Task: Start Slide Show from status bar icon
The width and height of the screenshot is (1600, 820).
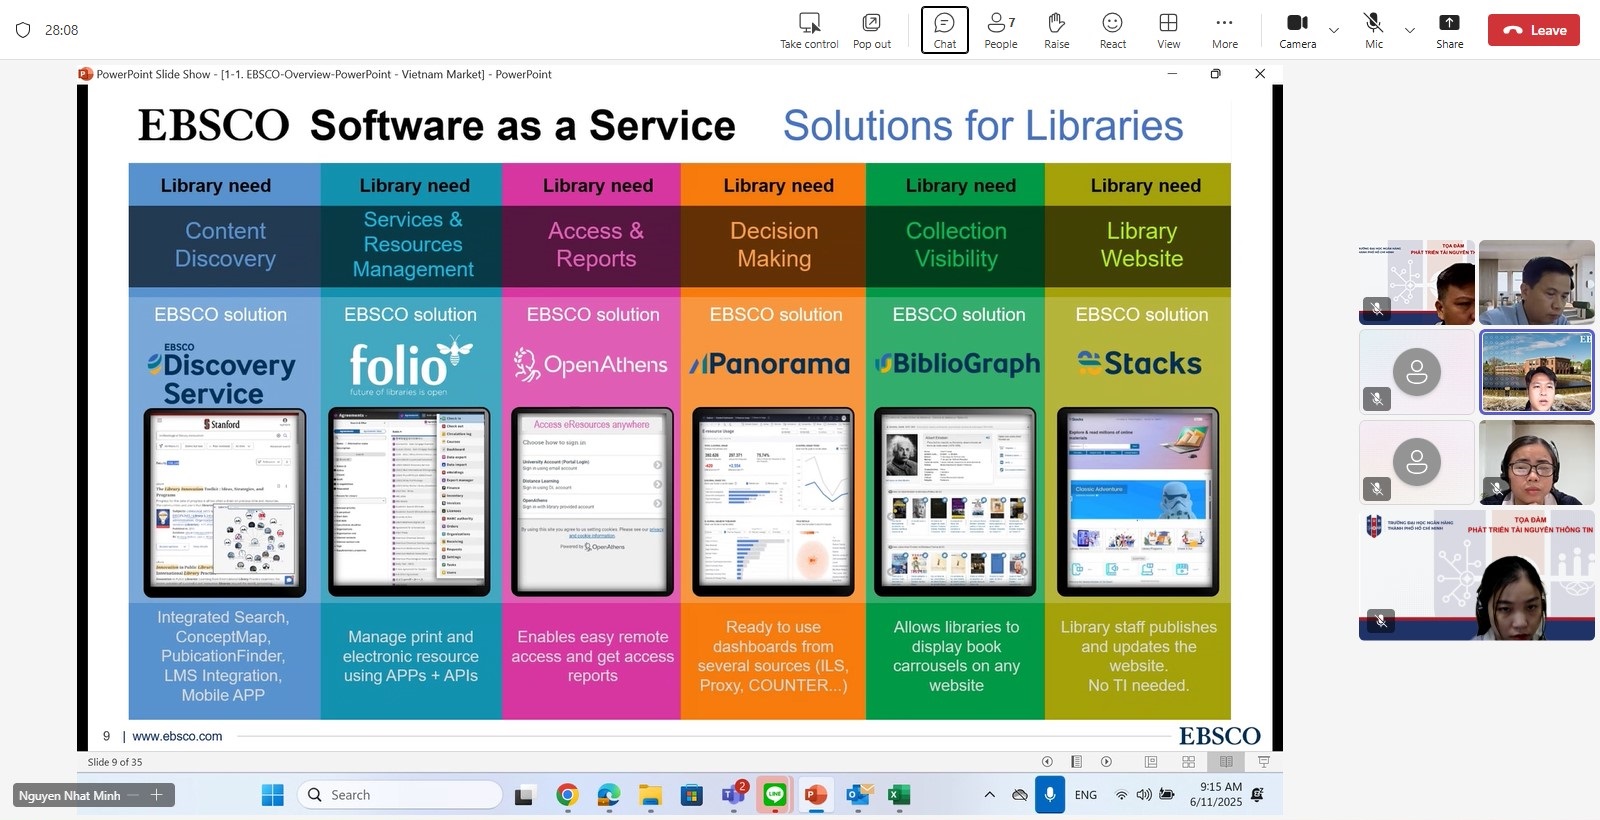Action: pyautogui.click(x=1263, y=761)
